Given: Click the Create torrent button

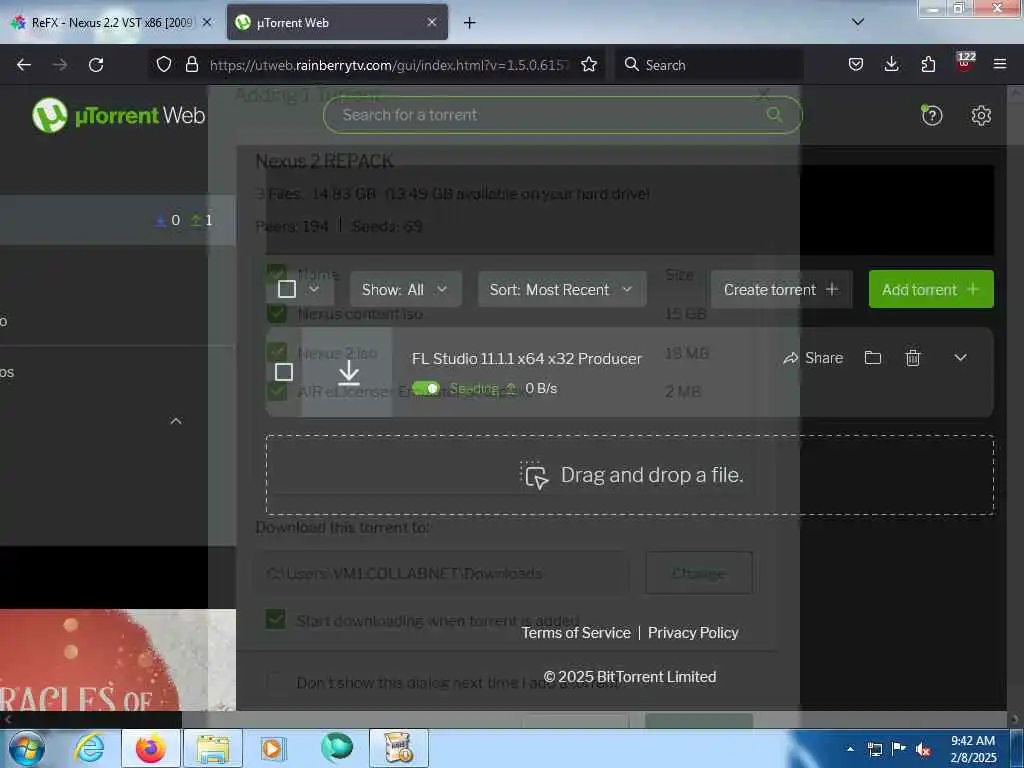Looking at the screenshot, I should (781, 289).
